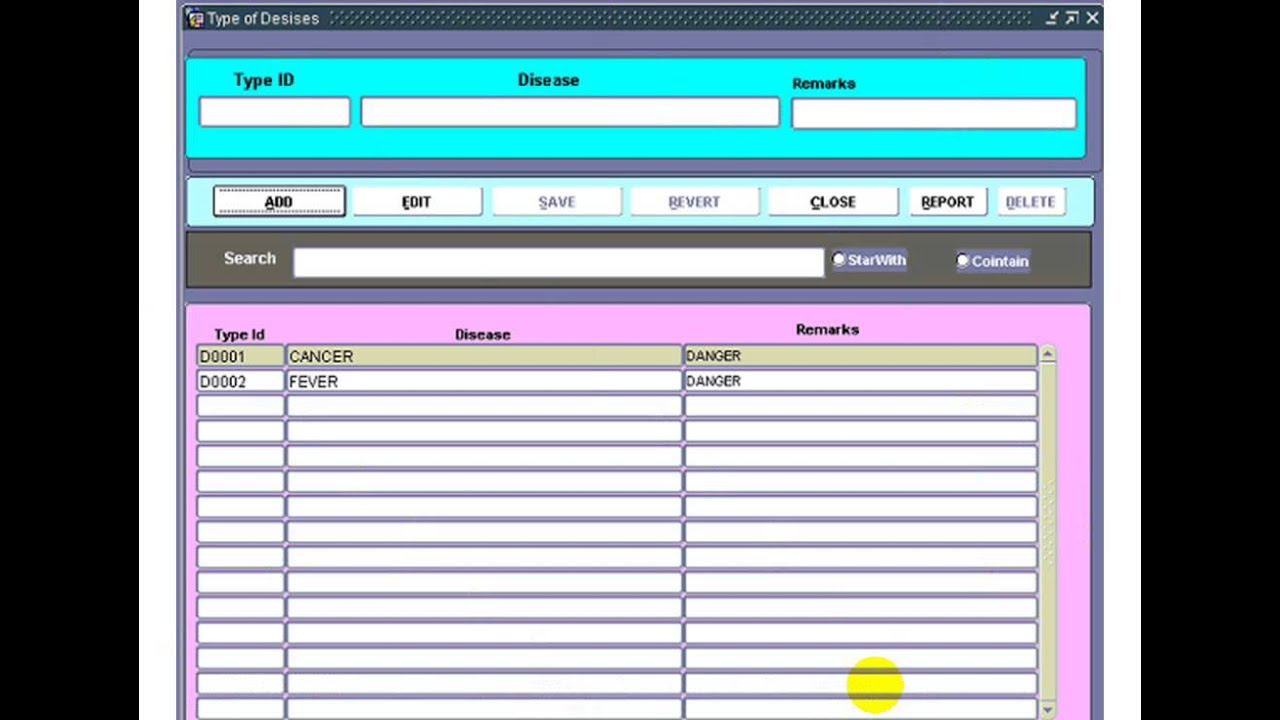Maximize the Type of Desises window
The image size is (1280, 720).
click(x=1072, y=18)
